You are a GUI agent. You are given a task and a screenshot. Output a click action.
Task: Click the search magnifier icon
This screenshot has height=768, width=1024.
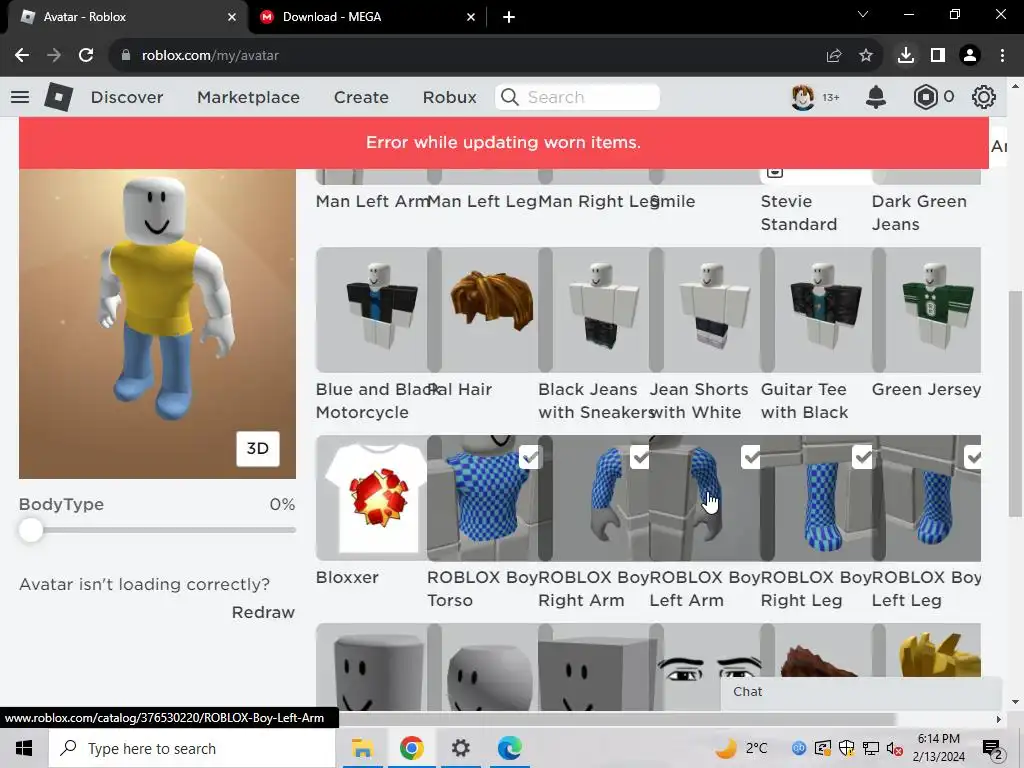click(x=510, y=97)
